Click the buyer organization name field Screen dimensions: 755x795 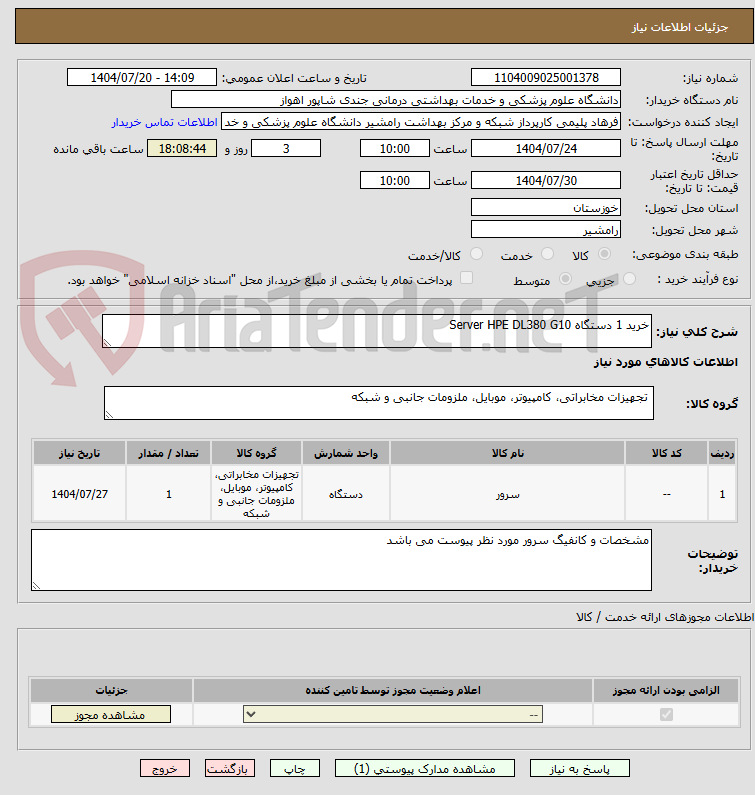(396, 100)
